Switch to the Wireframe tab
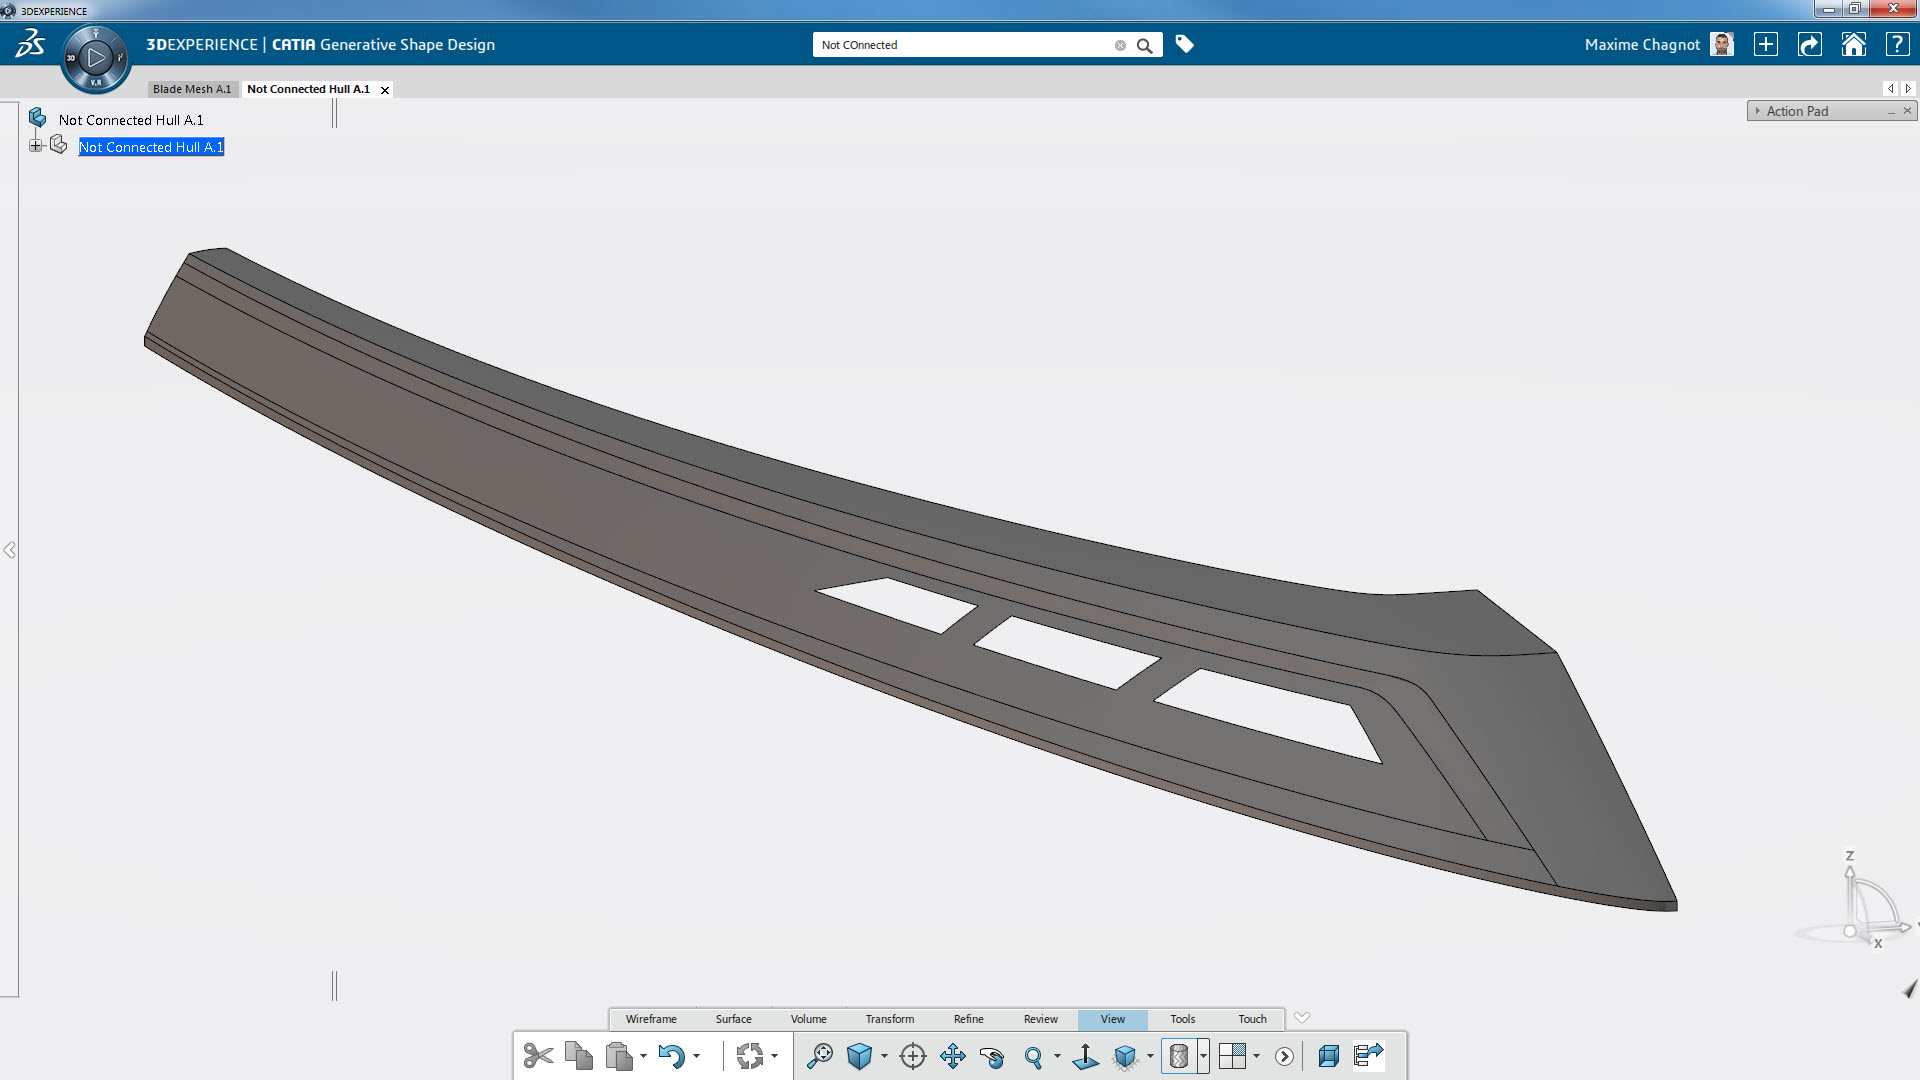 tap(651, 1019)
